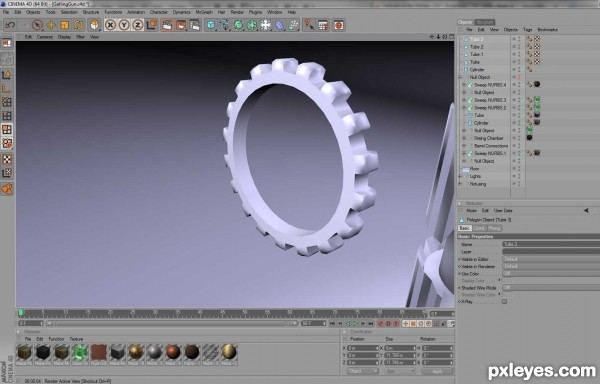Select Barrel Connections in the object tree
Viewport: 600px width, 384px height.
pos(491,146)
